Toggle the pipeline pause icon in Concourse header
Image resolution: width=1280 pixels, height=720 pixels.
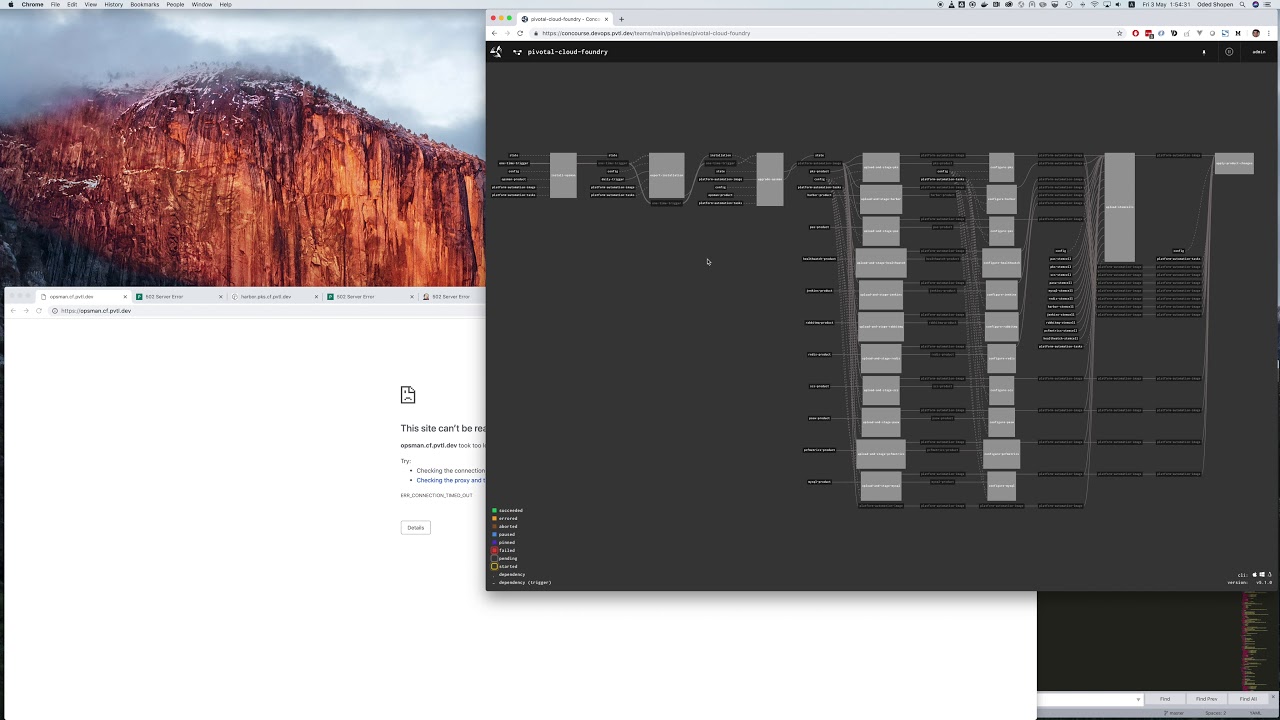1229,52
